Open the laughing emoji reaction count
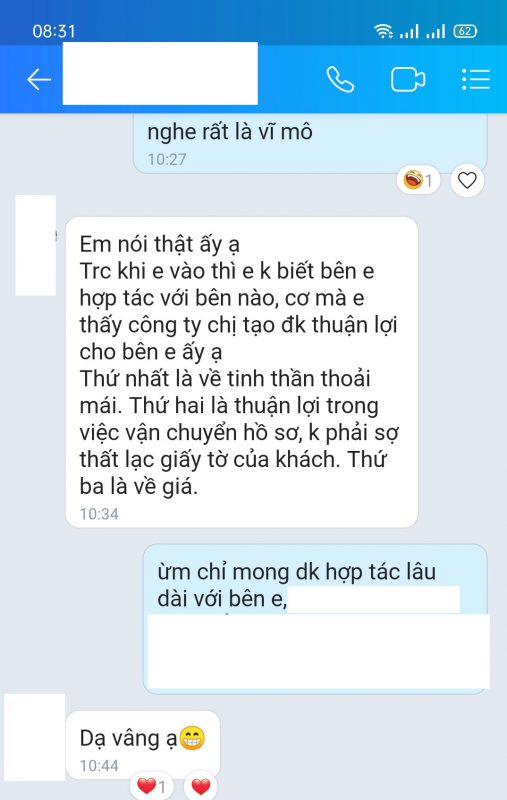Image resolution: width=507 pixels, height=800 pixels. [418, 180]
